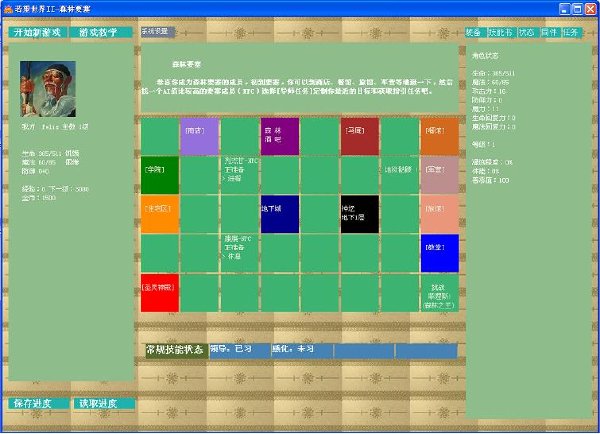The image size is (600, 434).
Task: Enter the dark red [马厩] tile
Action: point(360,136)
